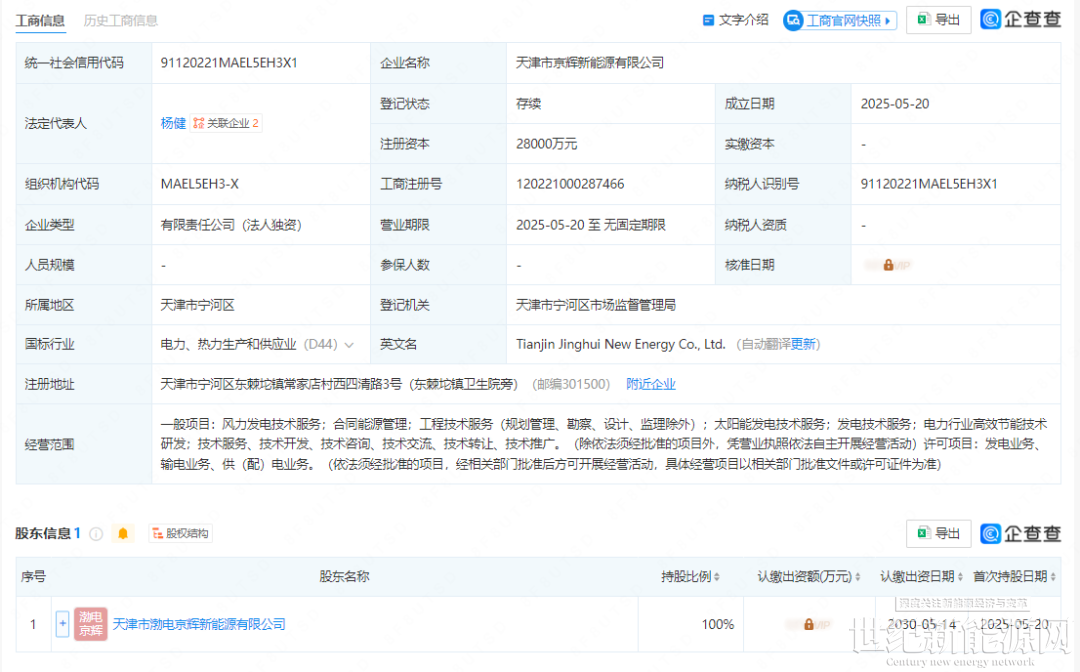Click the shareholder alert bell icon
The width and height of the screenshot is (1080, 672).
click(123, 534)
